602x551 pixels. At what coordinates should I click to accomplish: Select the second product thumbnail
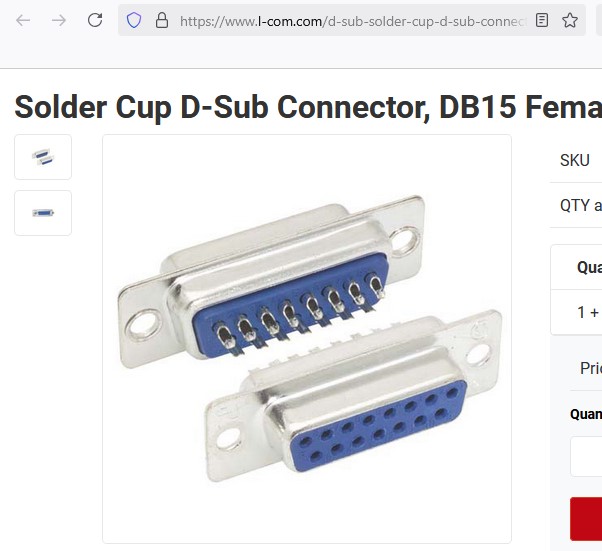[43, 213]
